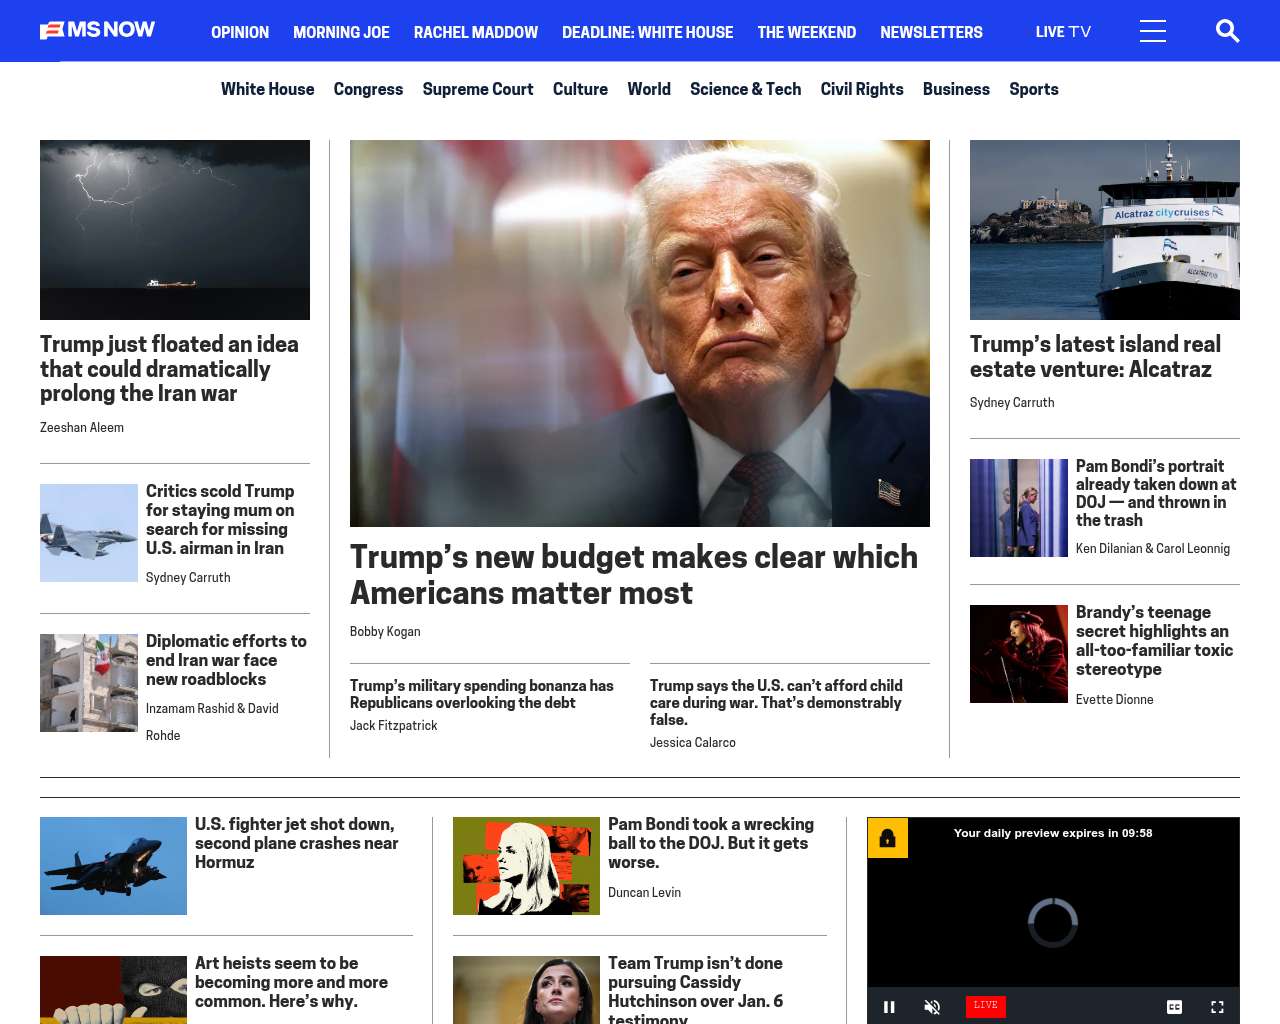Open Rachel Maddow show page
This screenshot has height=1024, width=1280.
pyautogui.click(x=476, y=32)
